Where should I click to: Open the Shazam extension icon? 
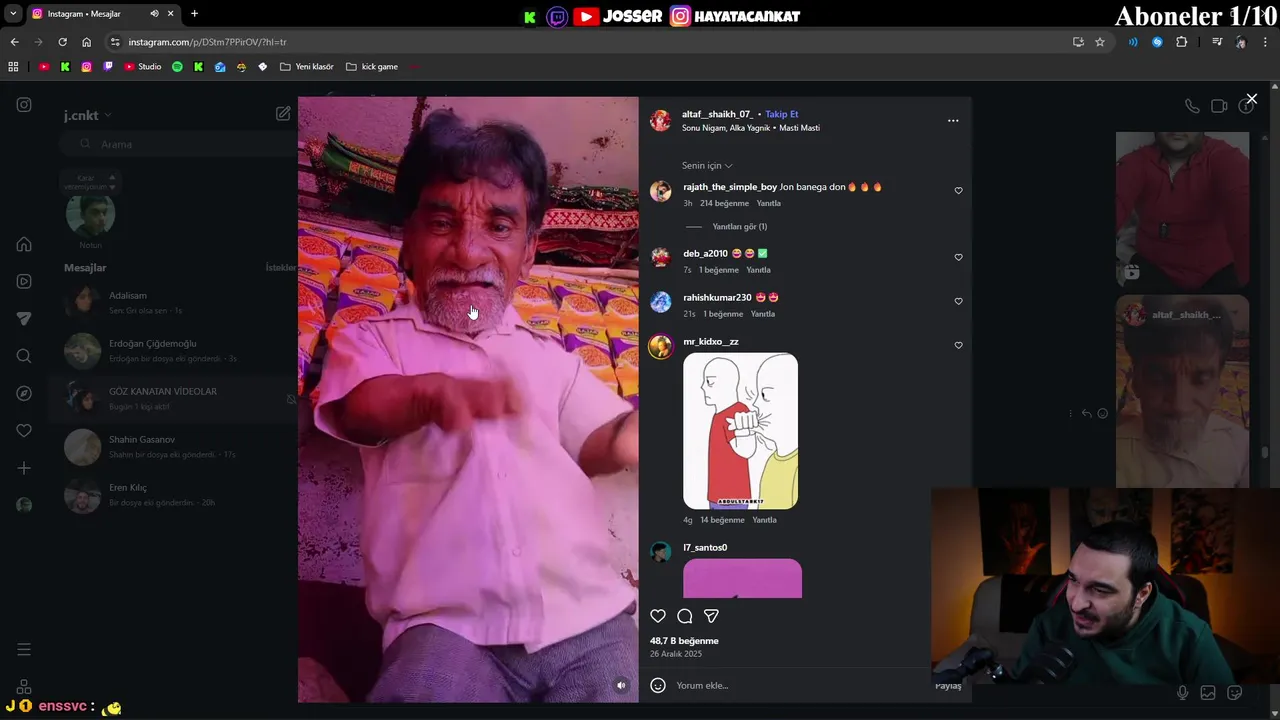click(x=1157, y=42)
